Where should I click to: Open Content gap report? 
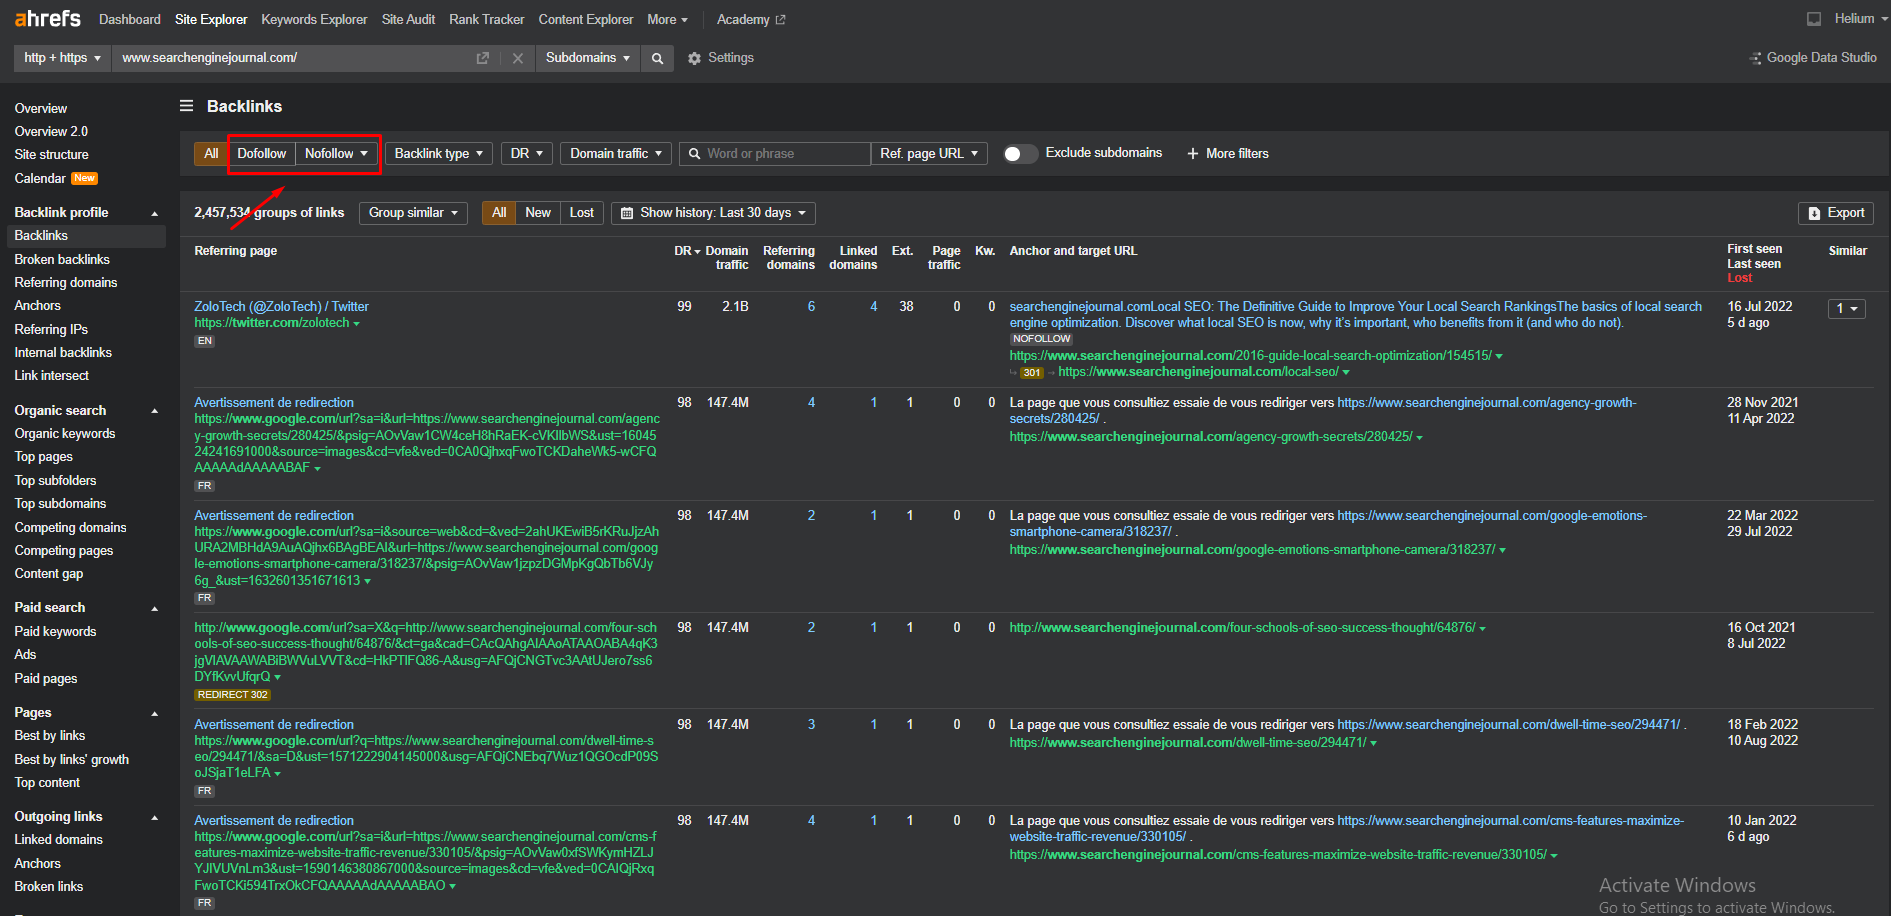pos(49,573)
